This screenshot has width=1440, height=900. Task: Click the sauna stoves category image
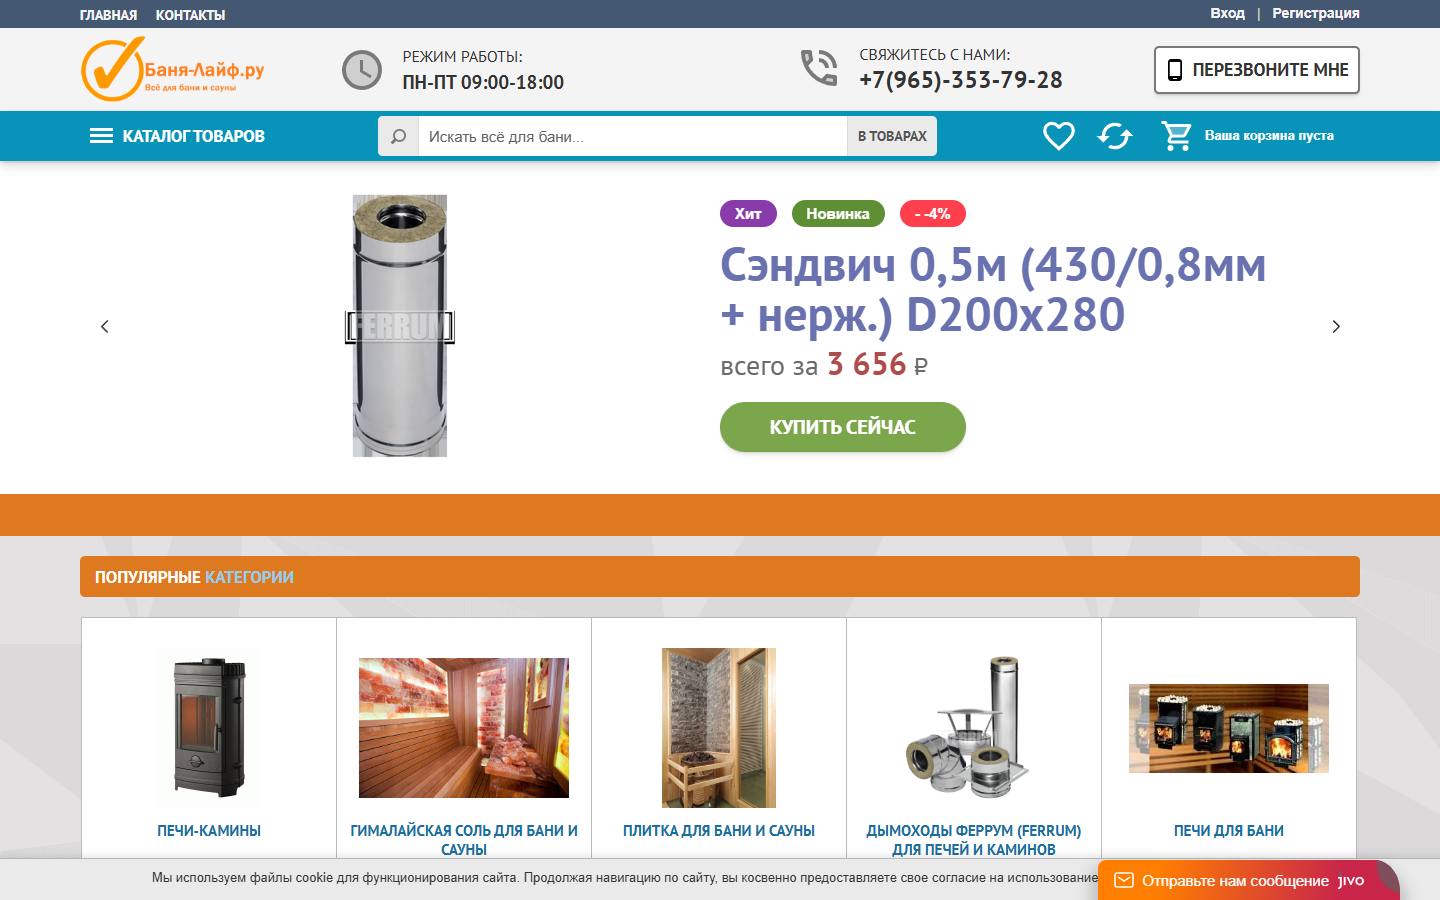(x=1229, y=728)
